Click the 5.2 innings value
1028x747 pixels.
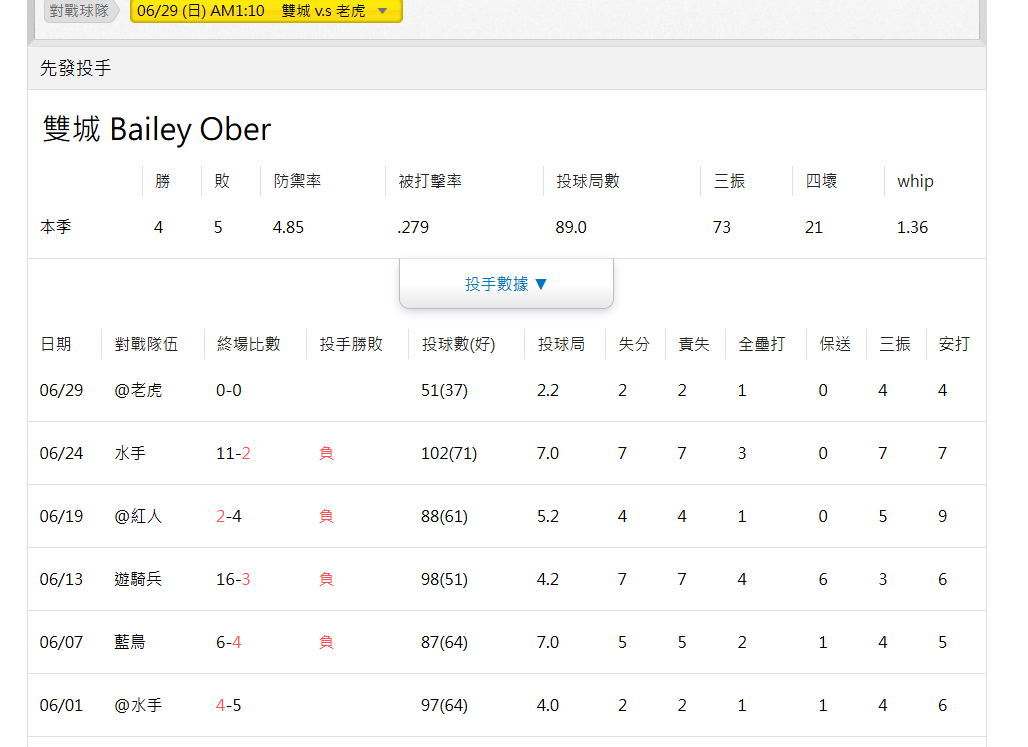[x=548, y=517]
